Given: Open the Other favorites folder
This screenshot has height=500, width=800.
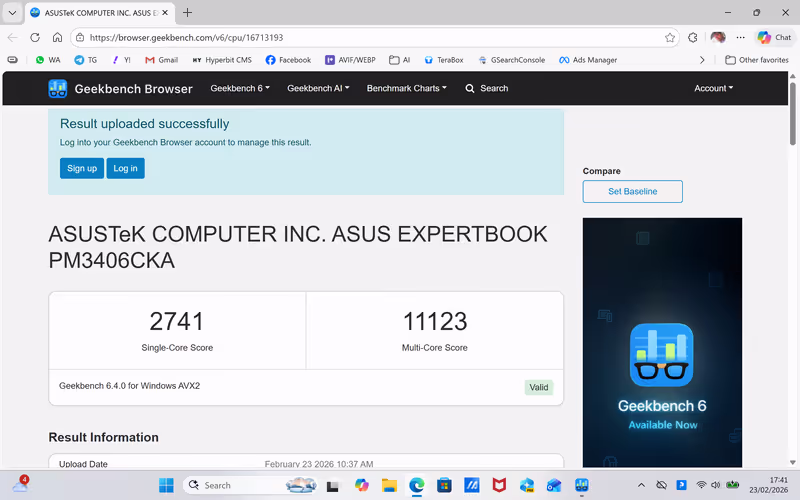Looking at the screenshot, I should [756, 60].
